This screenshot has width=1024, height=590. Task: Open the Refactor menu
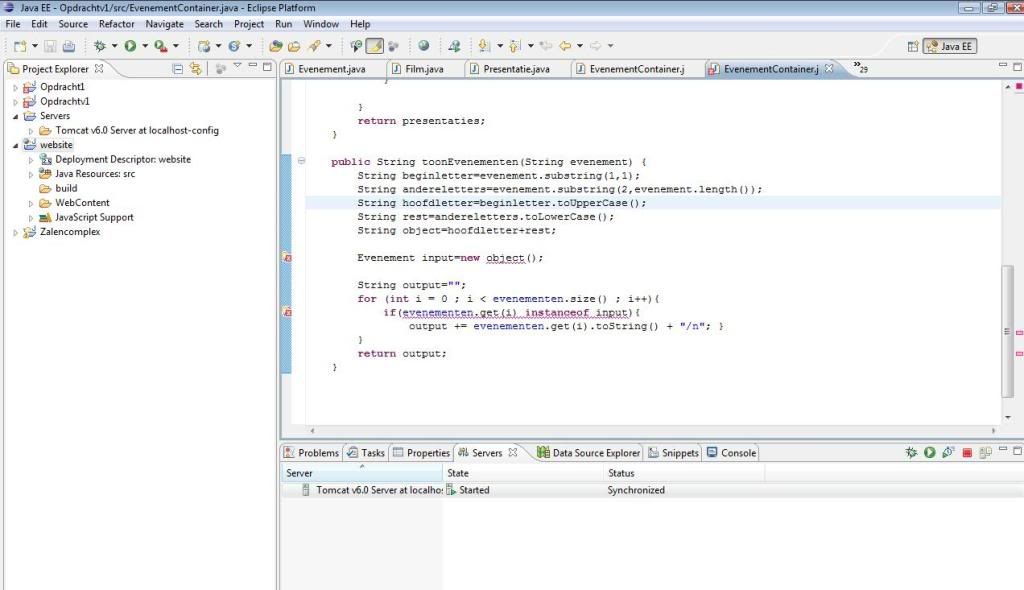coord(116,24)
